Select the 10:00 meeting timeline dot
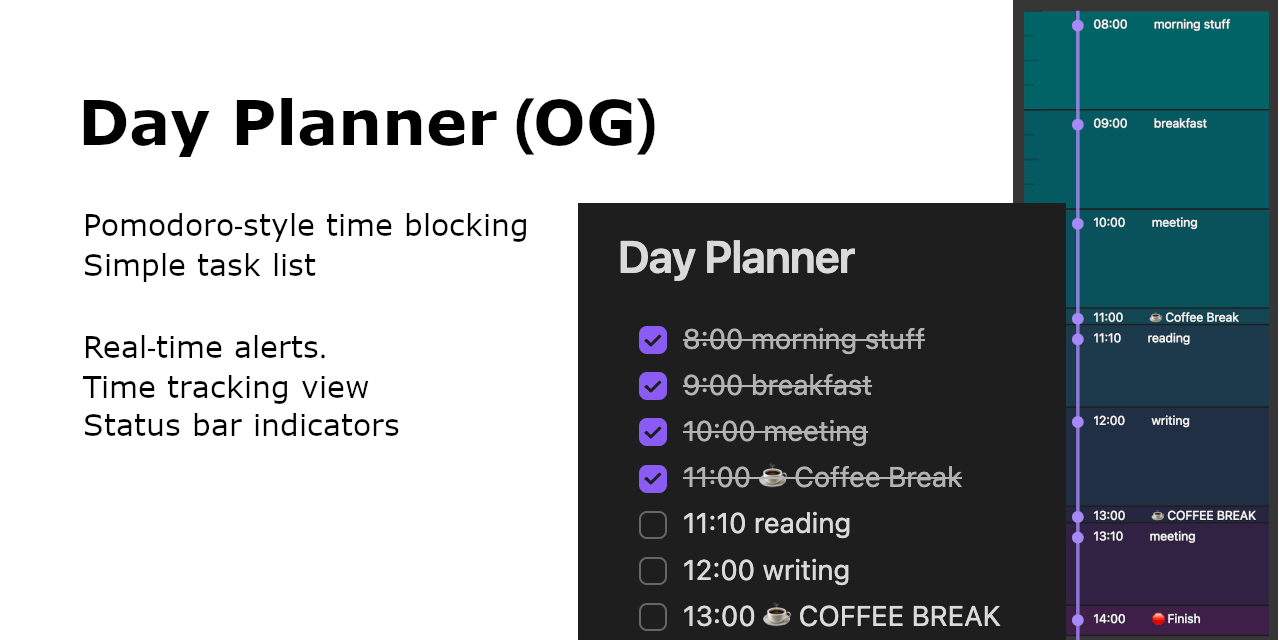Viewport: 1280px width, 640px height. click(x=1077, y=224)
